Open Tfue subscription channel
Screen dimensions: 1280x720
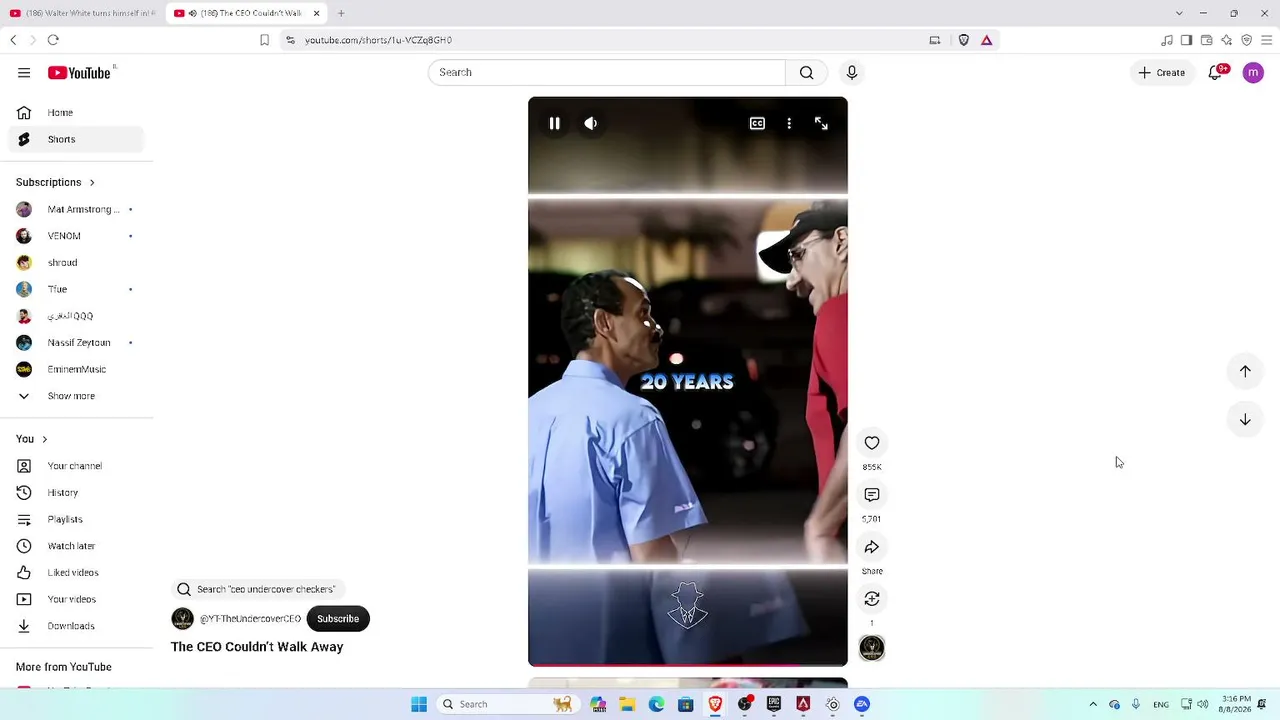(x=76, y=289)
